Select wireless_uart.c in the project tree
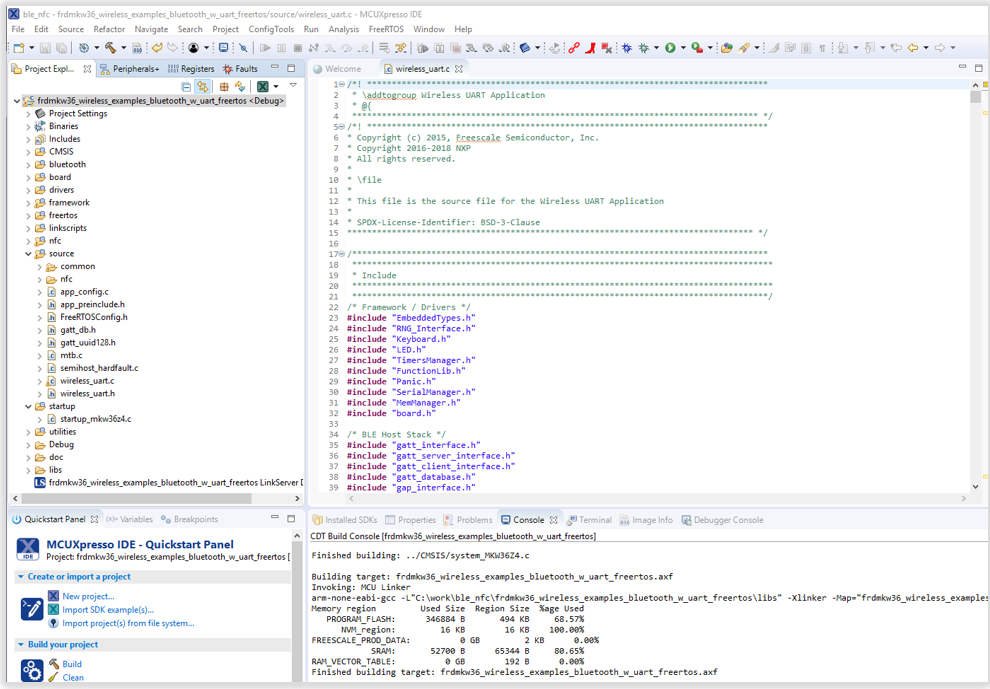 [87, 381]
